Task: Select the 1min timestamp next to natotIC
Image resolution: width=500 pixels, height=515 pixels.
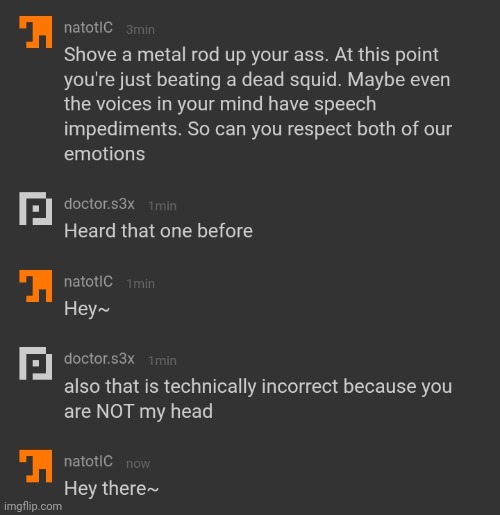Action: point(140,284)
